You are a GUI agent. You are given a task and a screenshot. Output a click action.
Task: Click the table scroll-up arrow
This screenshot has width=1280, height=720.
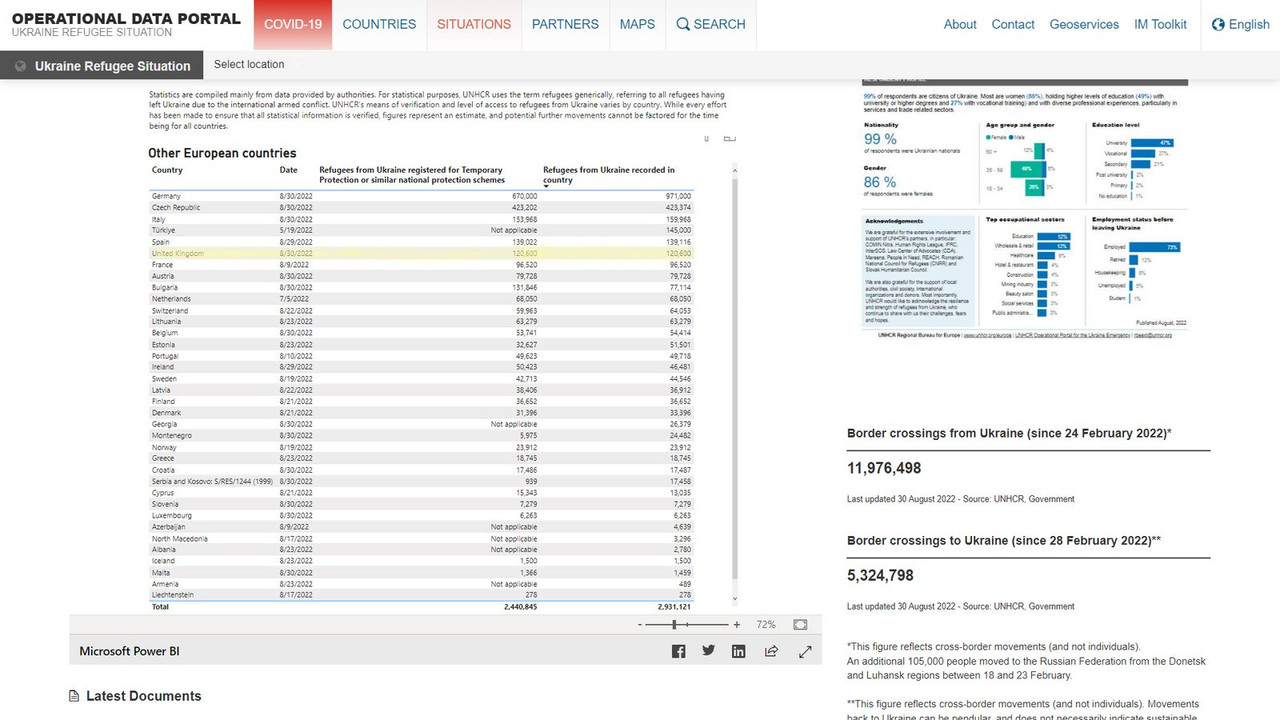736,170
